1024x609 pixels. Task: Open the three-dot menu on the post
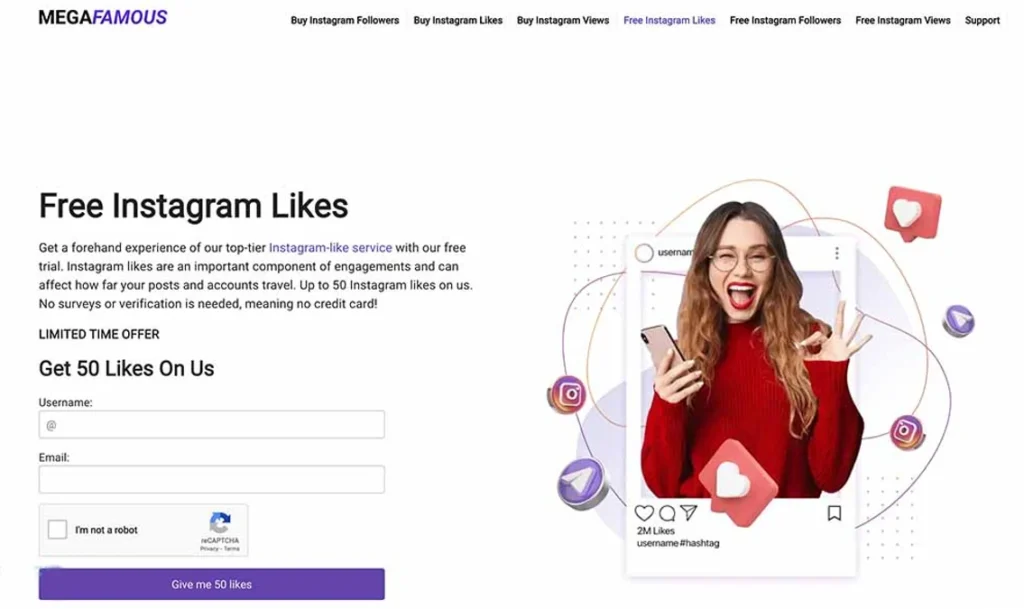coord(837,253)
